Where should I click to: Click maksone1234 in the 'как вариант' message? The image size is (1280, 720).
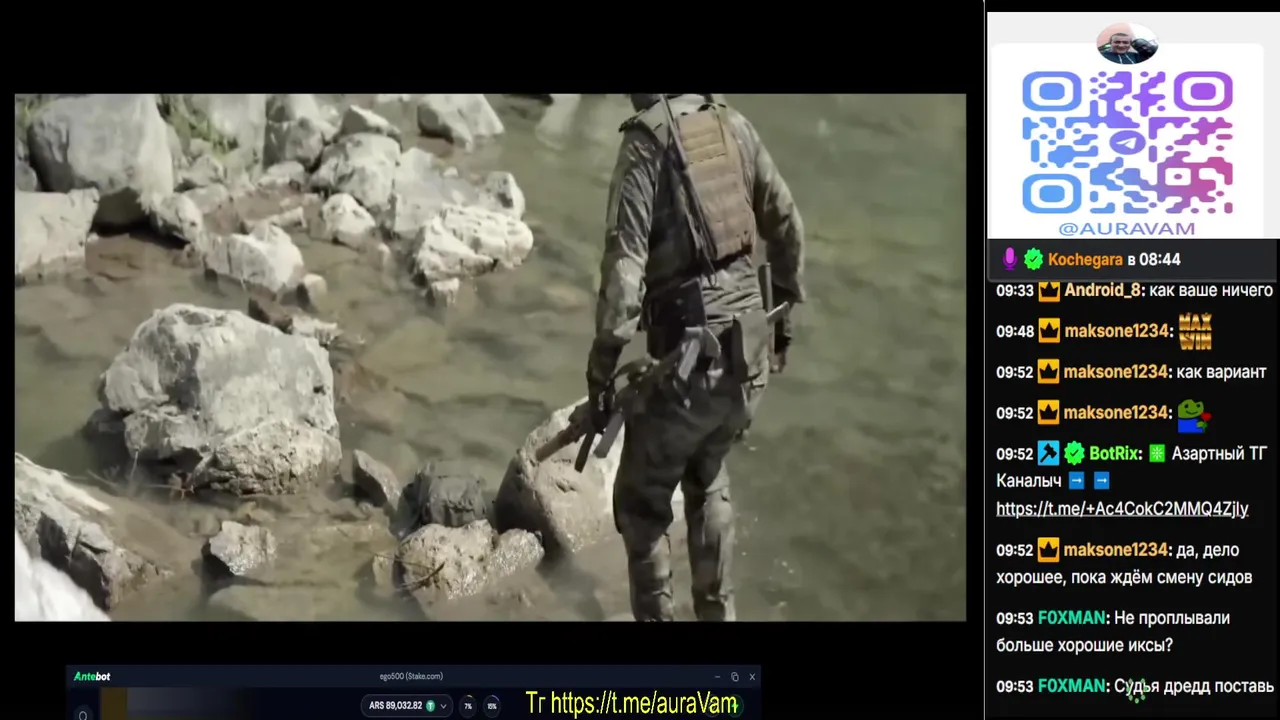coord(1114,372)
